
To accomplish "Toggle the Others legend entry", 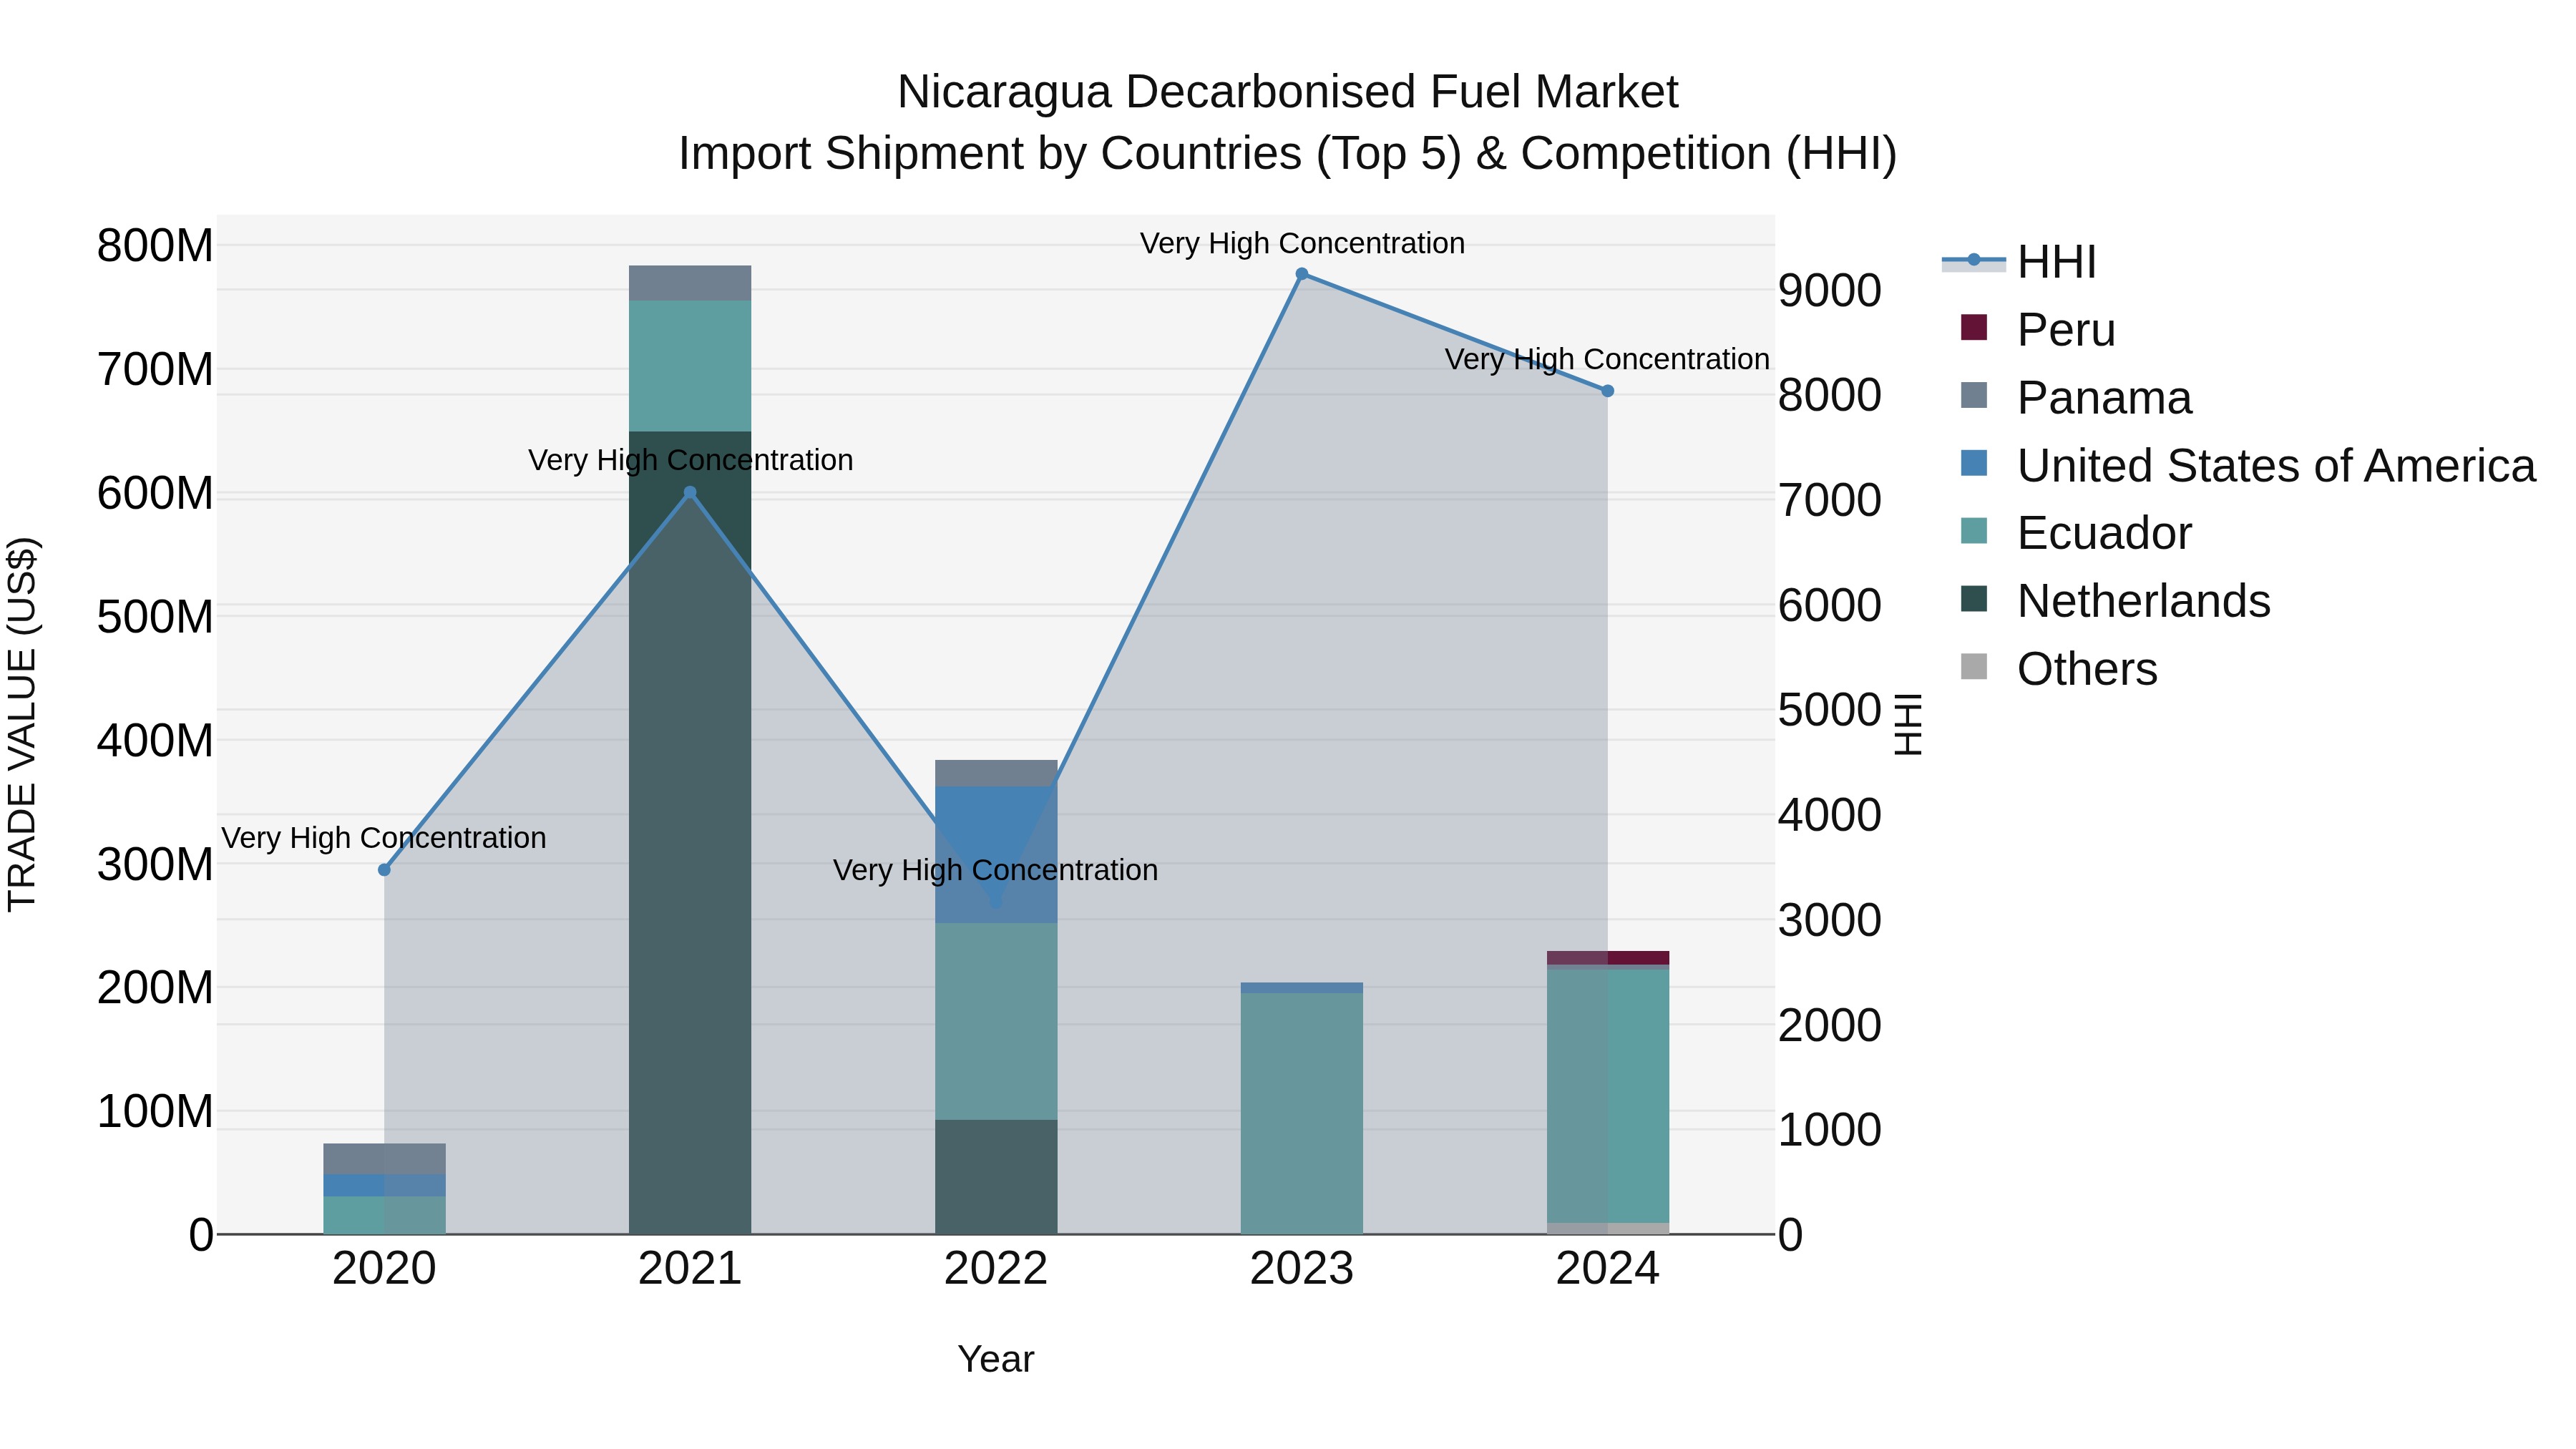I will [2059, 669].
